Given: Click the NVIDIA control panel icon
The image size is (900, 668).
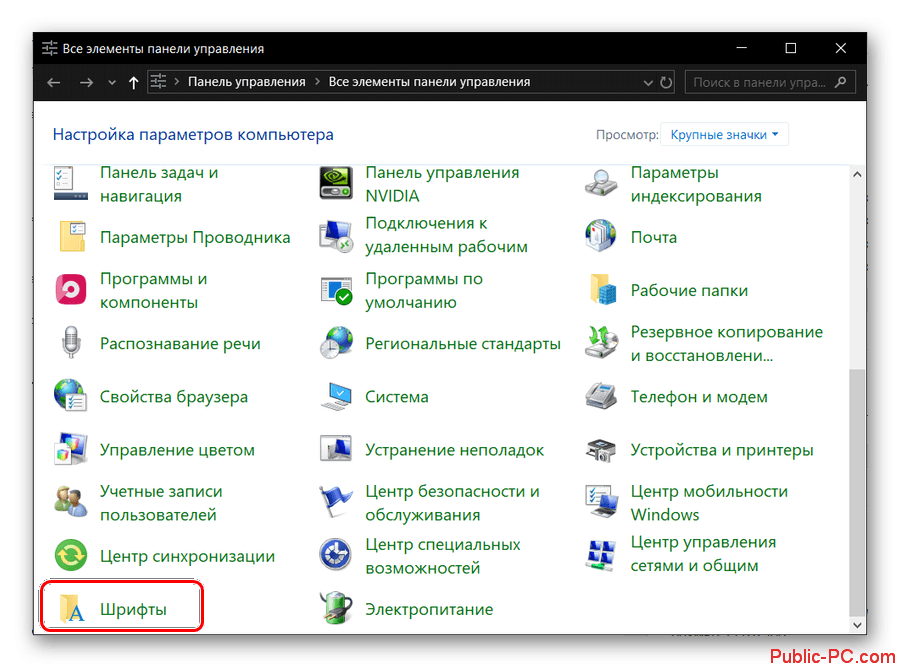Looking at the screenshot, I should (x=336, y=184).
